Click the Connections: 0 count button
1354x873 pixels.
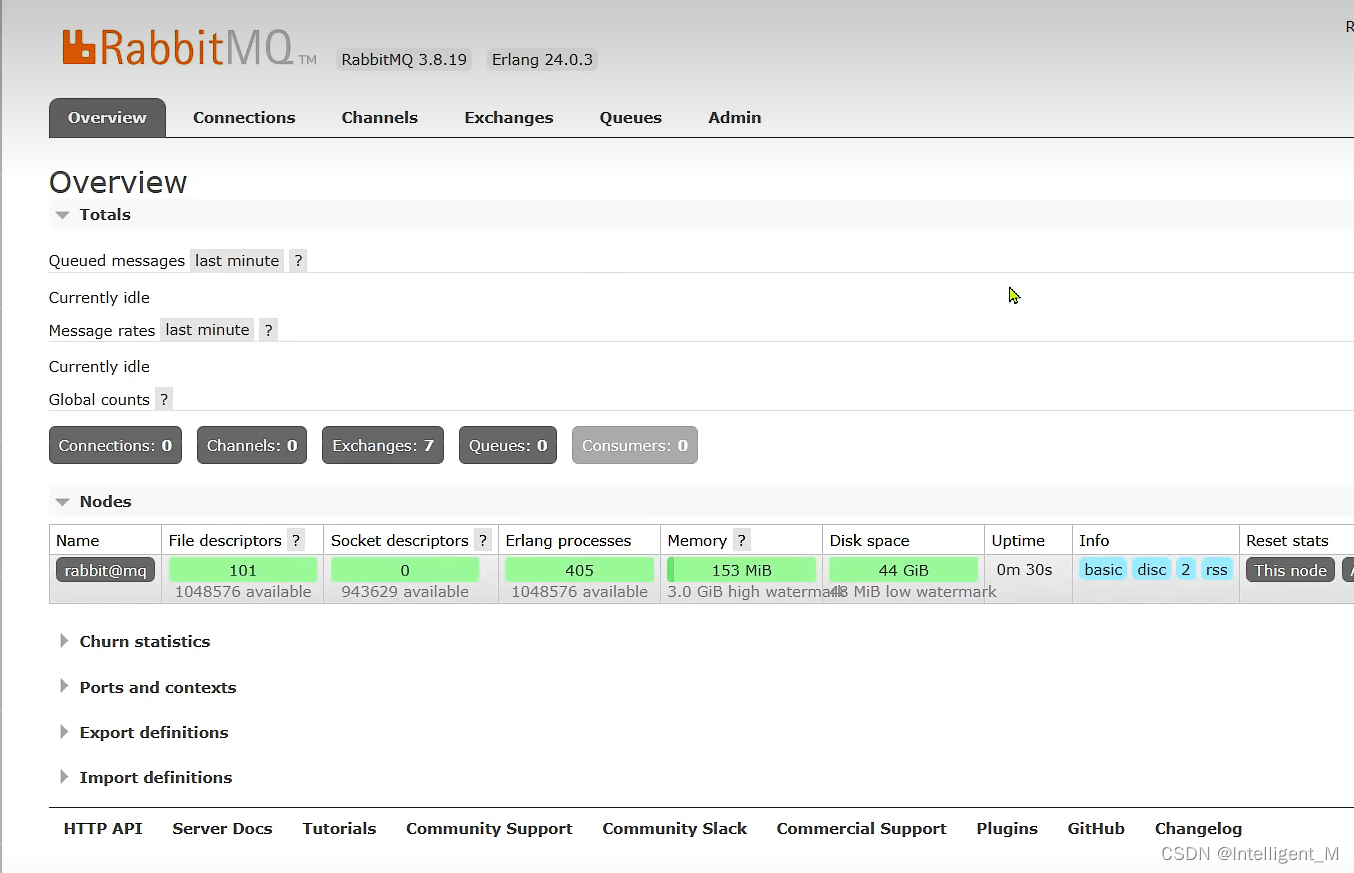point(115,446)
